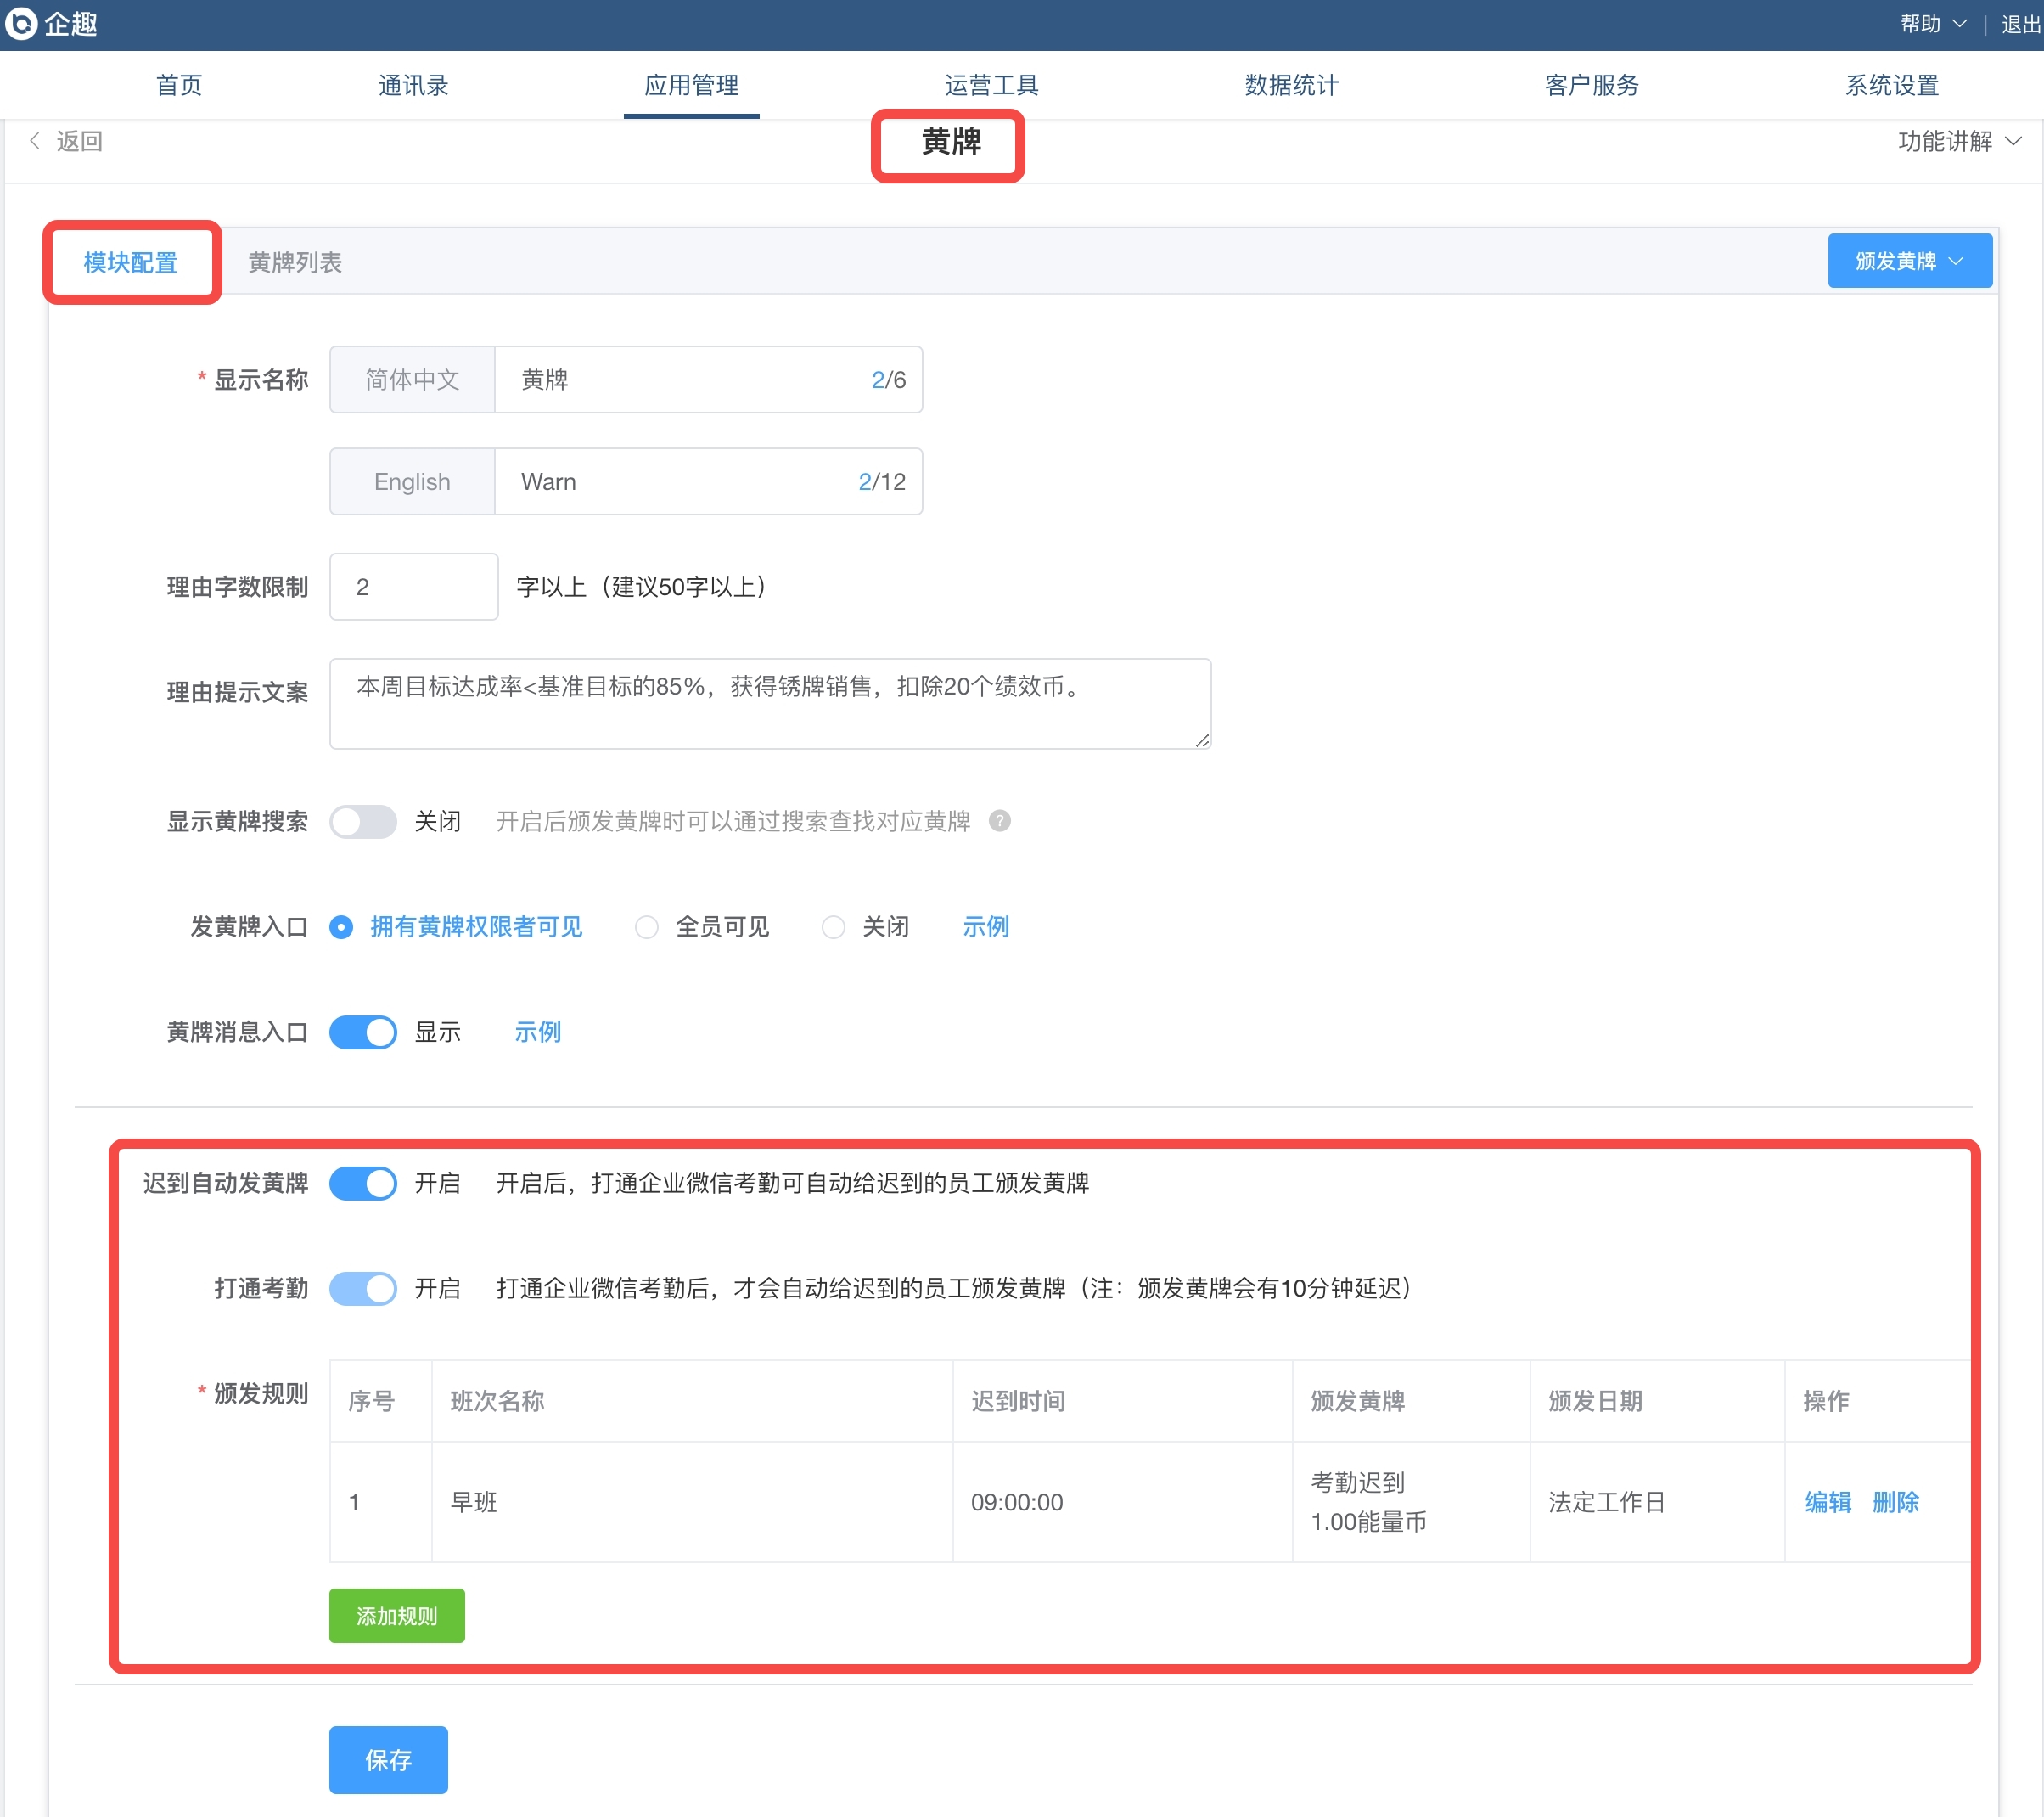
Task: Select 全员可见 radio option
Action: [x=647, y=927]
